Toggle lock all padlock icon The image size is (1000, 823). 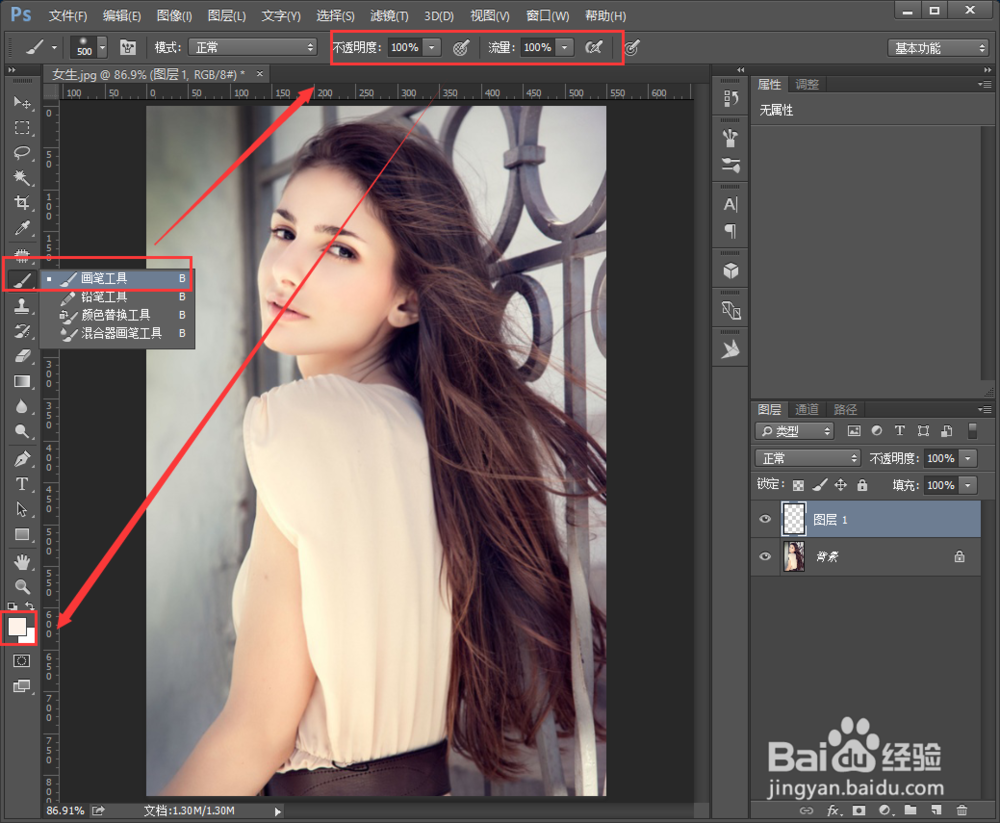click(x=862, y=485)
